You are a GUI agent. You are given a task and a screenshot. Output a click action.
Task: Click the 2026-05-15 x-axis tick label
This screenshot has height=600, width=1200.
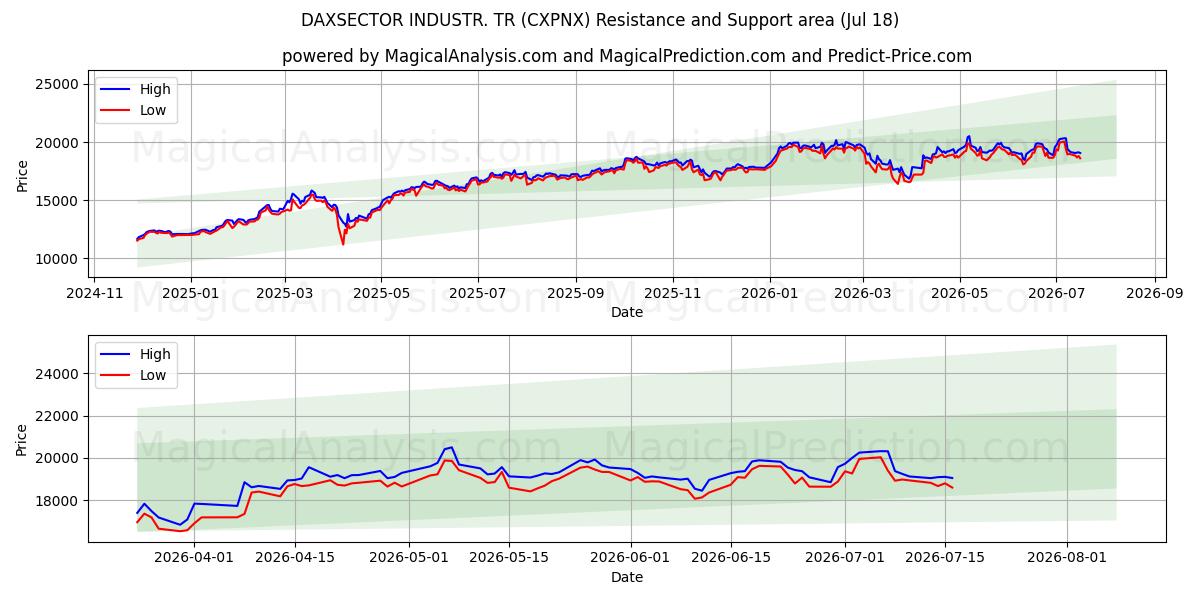pyautogui.click(x=509, y=559)
